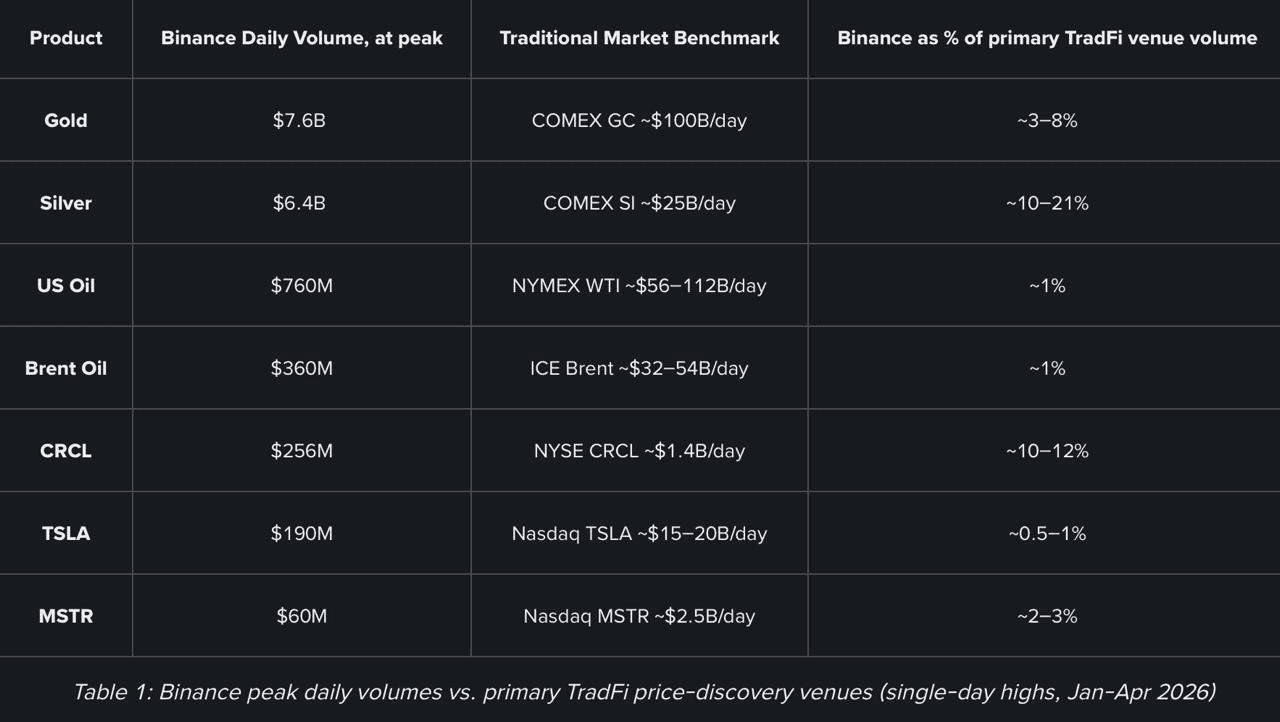Click the $6.4B Silver volume cell

click(x=299, y=203)
